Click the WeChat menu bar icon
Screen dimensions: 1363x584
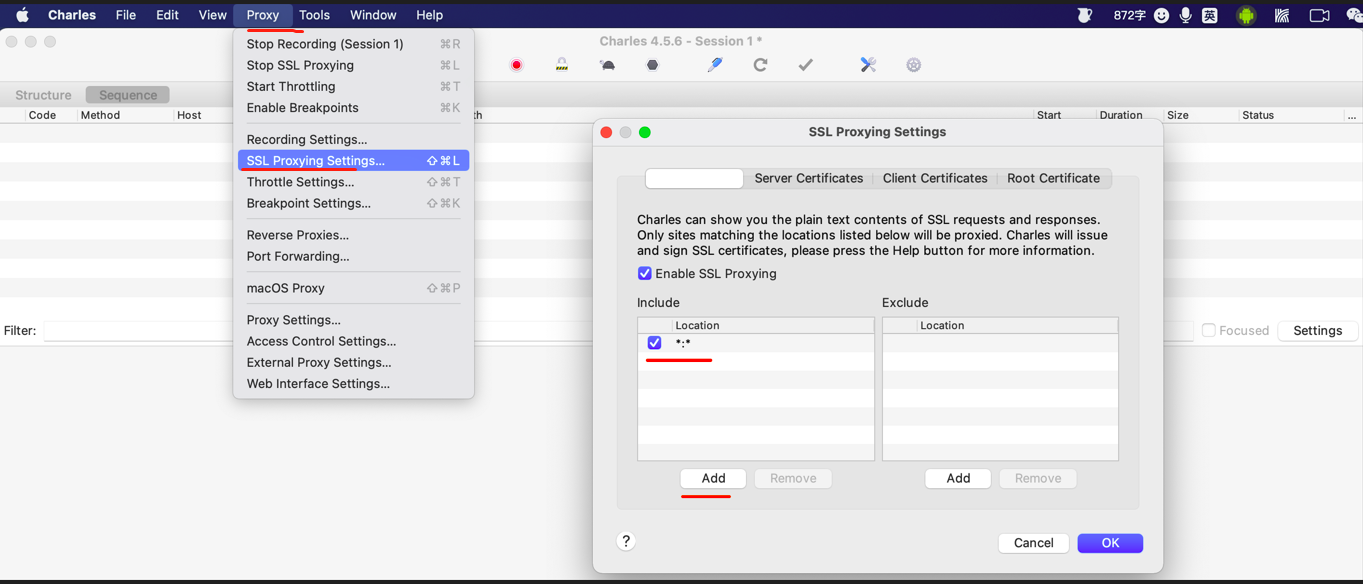(x=1353, y=15)
